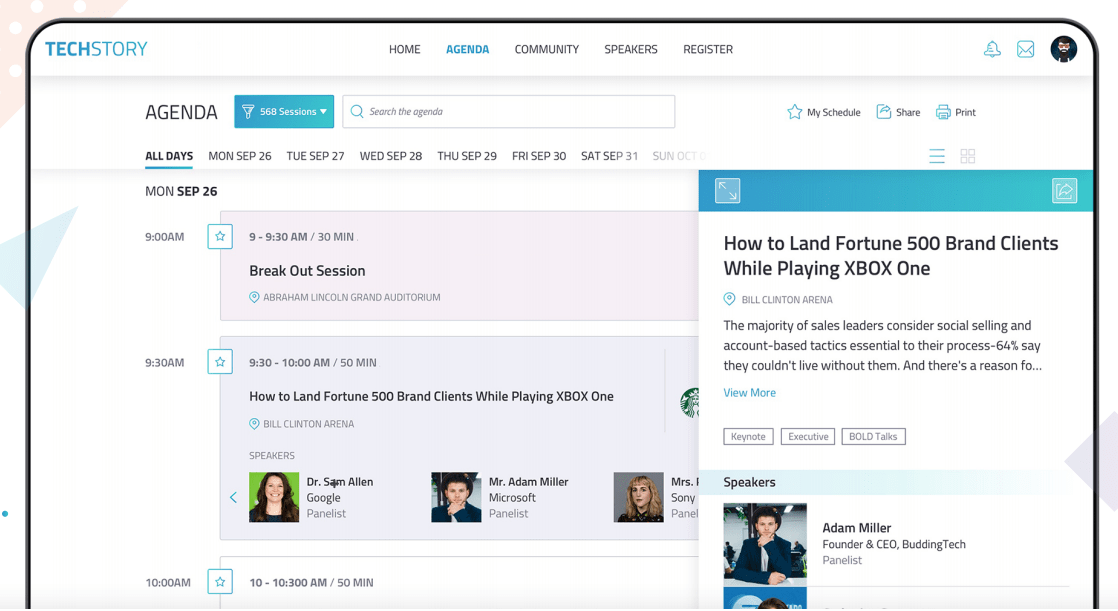Click share icon in detail panel header
Image resolution: width=1118 pixels, height=611 pixels.
click(1065, 190)
